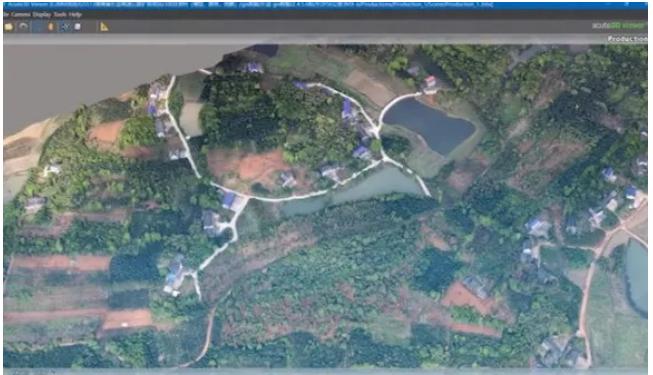Click the orange toolbar icon
Screen dimensions: 653x375
[51, 27]
